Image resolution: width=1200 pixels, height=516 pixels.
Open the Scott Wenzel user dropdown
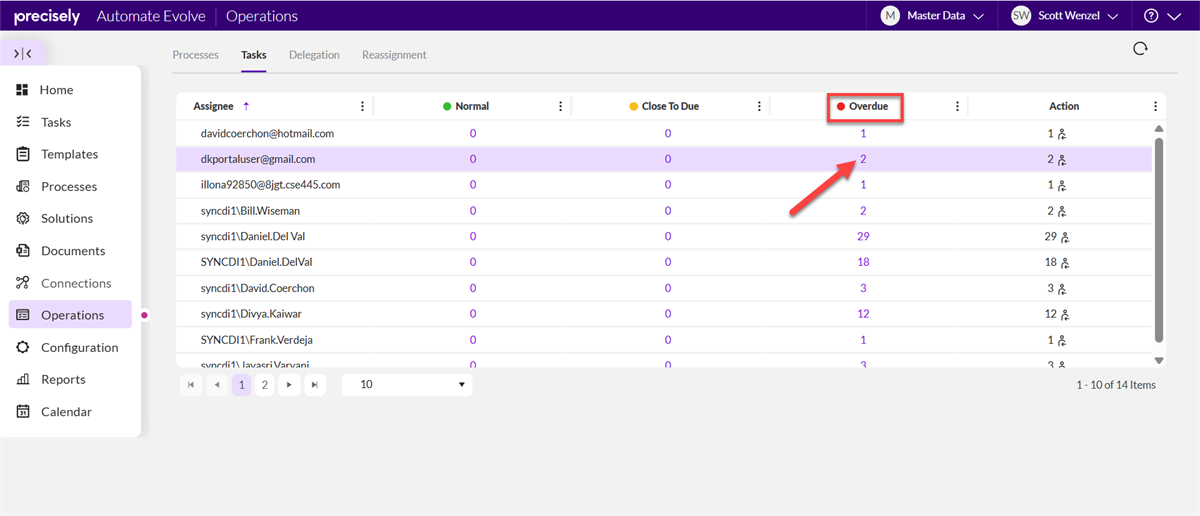click(1064, 16)
